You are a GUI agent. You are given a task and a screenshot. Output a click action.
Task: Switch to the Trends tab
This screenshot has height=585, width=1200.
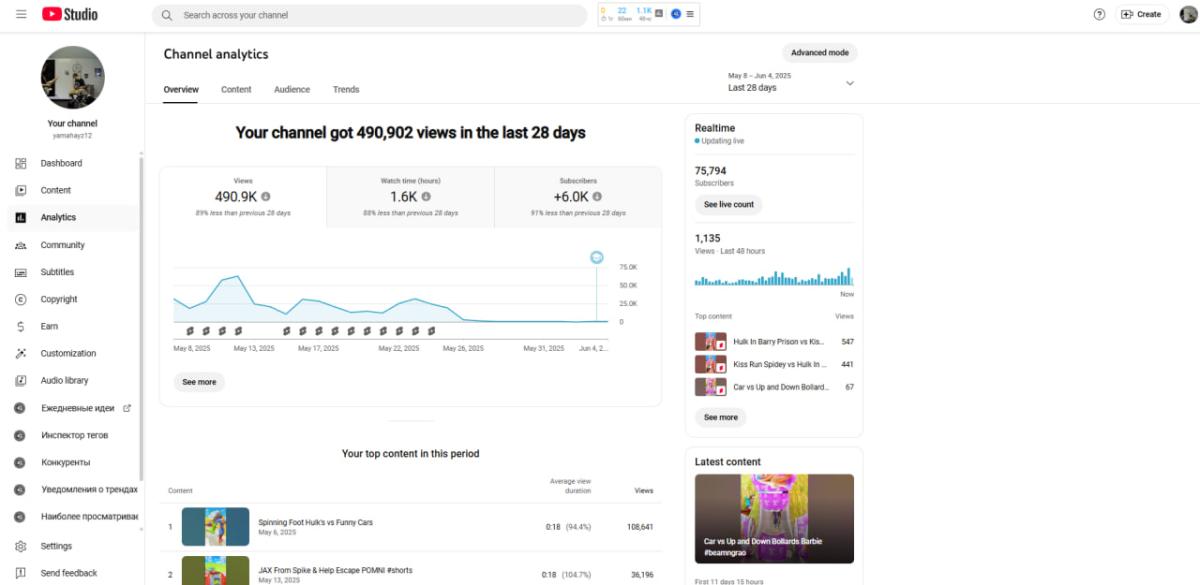(x=346, y=89)
